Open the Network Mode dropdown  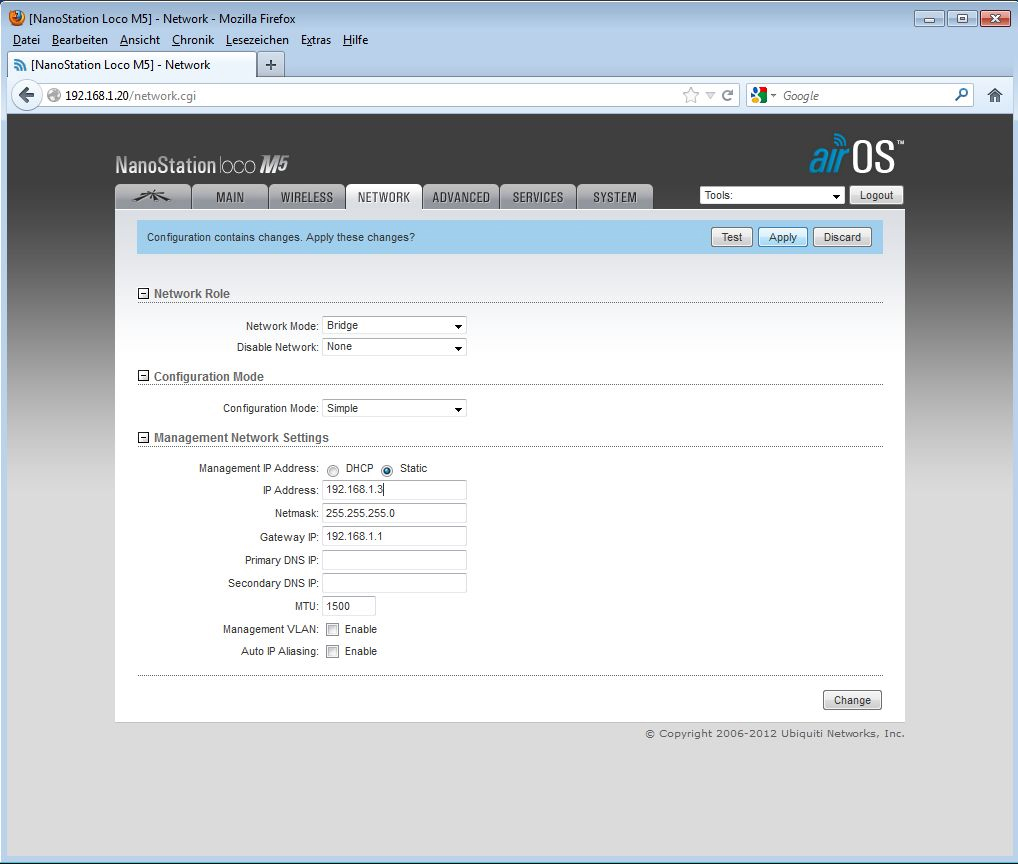click(394, 325)
